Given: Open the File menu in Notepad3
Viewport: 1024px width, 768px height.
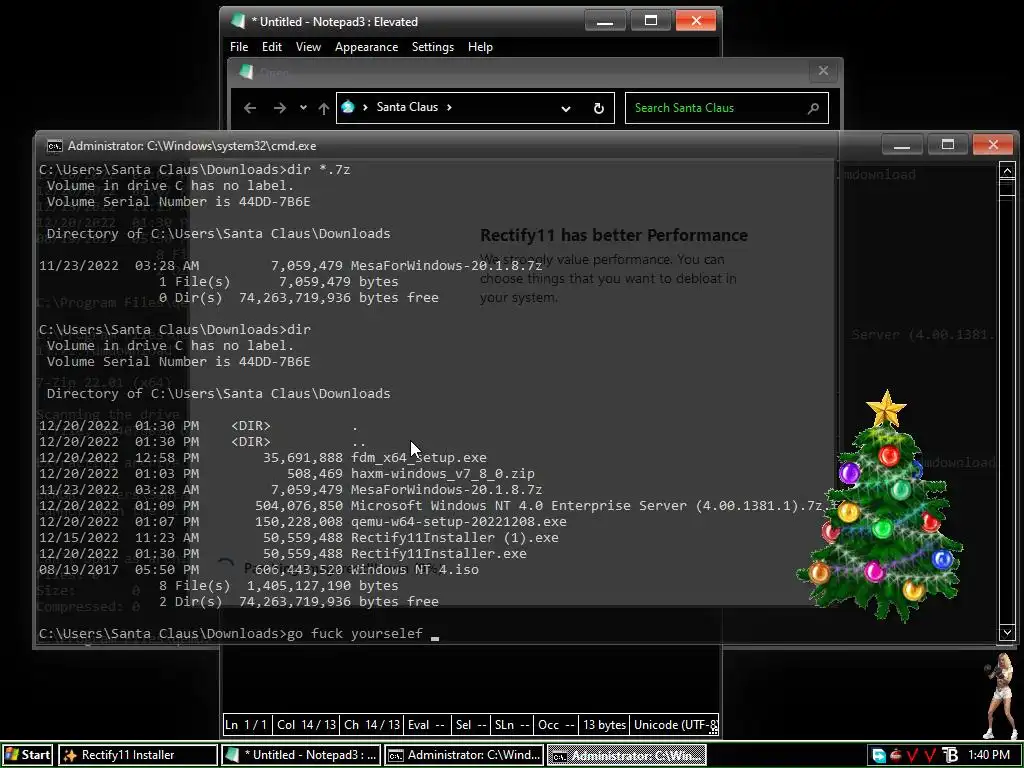Looking at the screenshot, I should pos(238,47).
